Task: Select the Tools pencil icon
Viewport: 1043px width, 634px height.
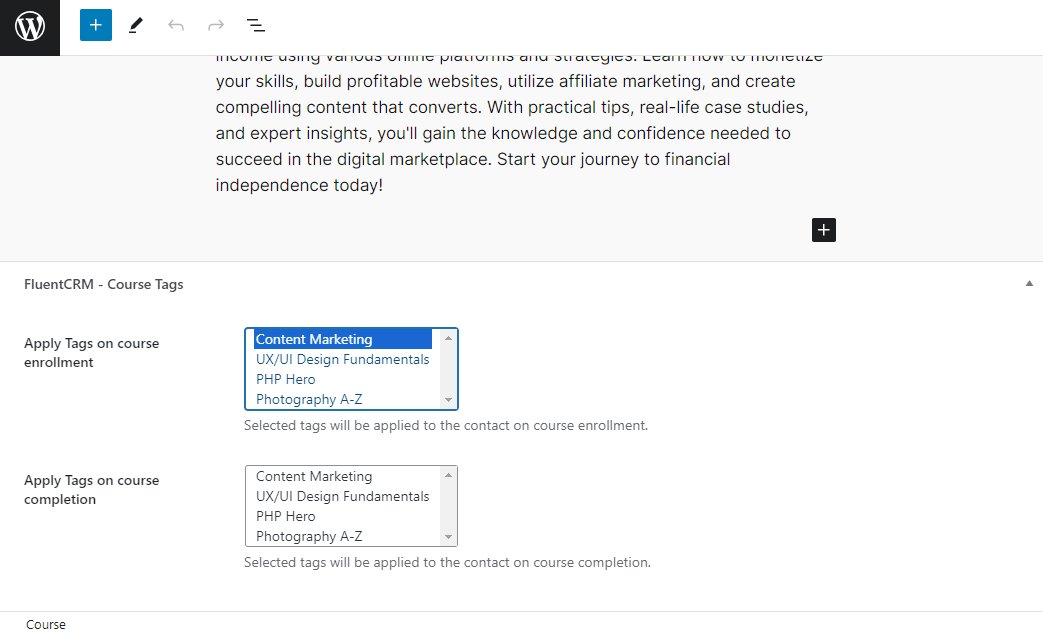Action: [136, 25]
